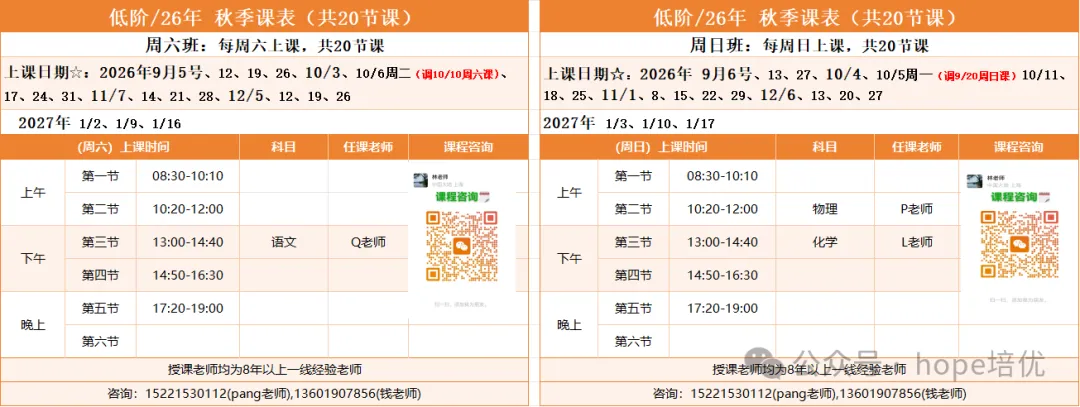Image resolution: width=1080 pixels, height=407 pixels.
Task: Click 13:00-14:40 in the 周六 table
Action: tap(188, 242)
